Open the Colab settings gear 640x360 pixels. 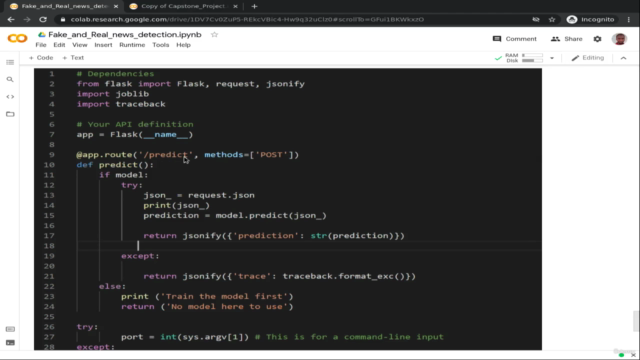click(598, 39)
